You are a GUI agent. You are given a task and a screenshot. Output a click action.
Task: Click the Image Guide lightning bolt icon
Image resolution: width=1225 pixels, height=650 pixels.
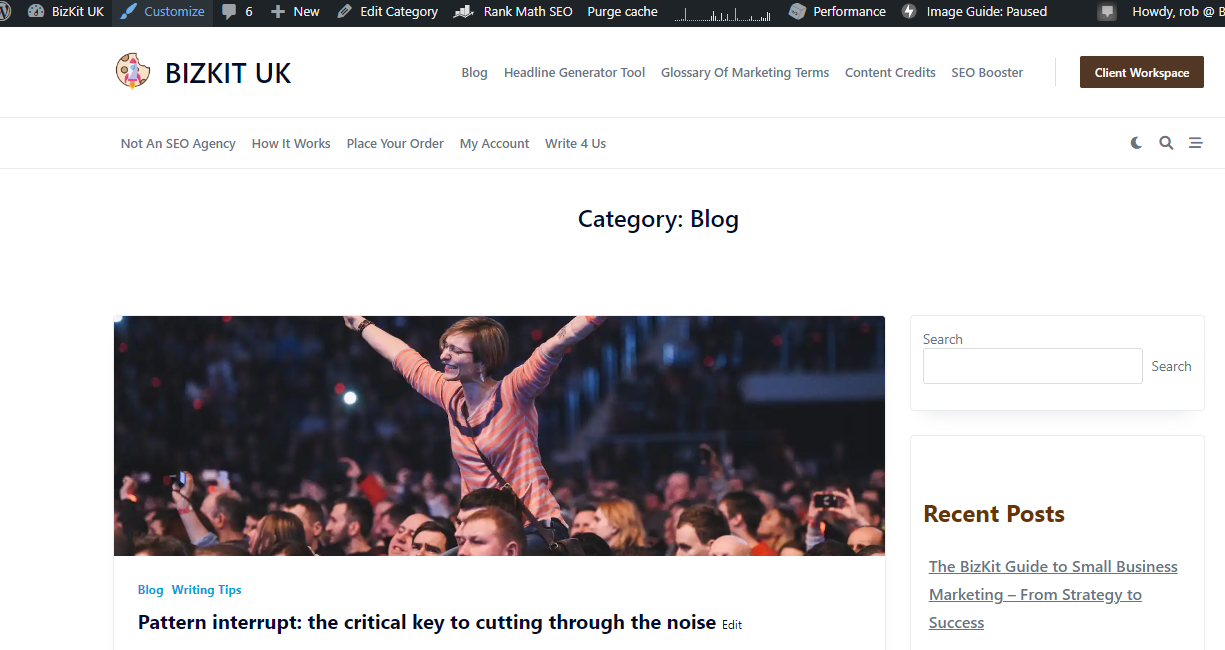pyautogui.click(x=909, y=12)
